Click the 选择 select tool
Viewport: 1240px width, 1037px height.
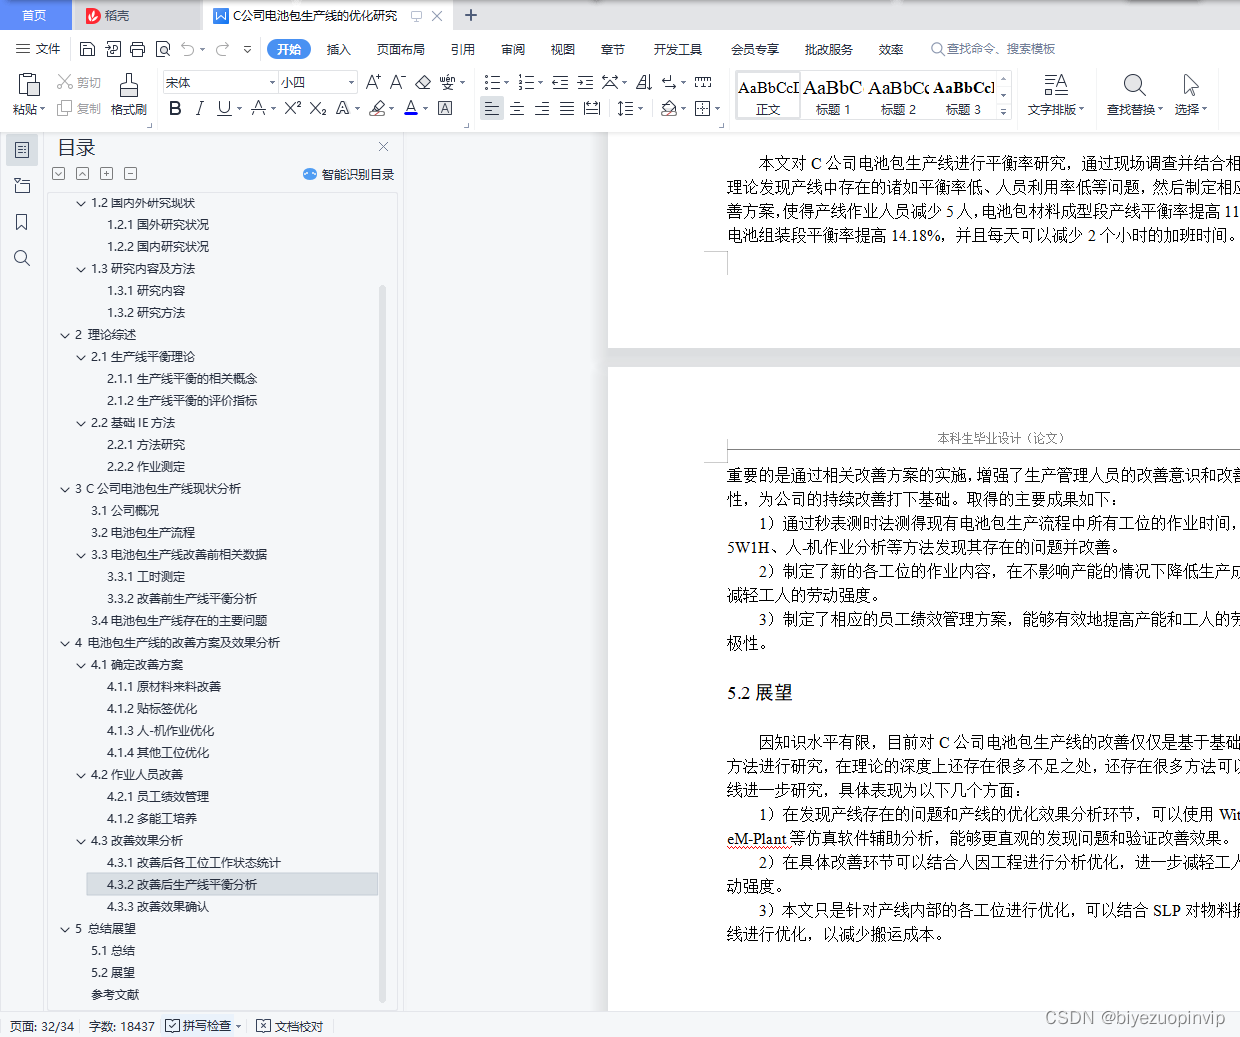point(1190,94)
